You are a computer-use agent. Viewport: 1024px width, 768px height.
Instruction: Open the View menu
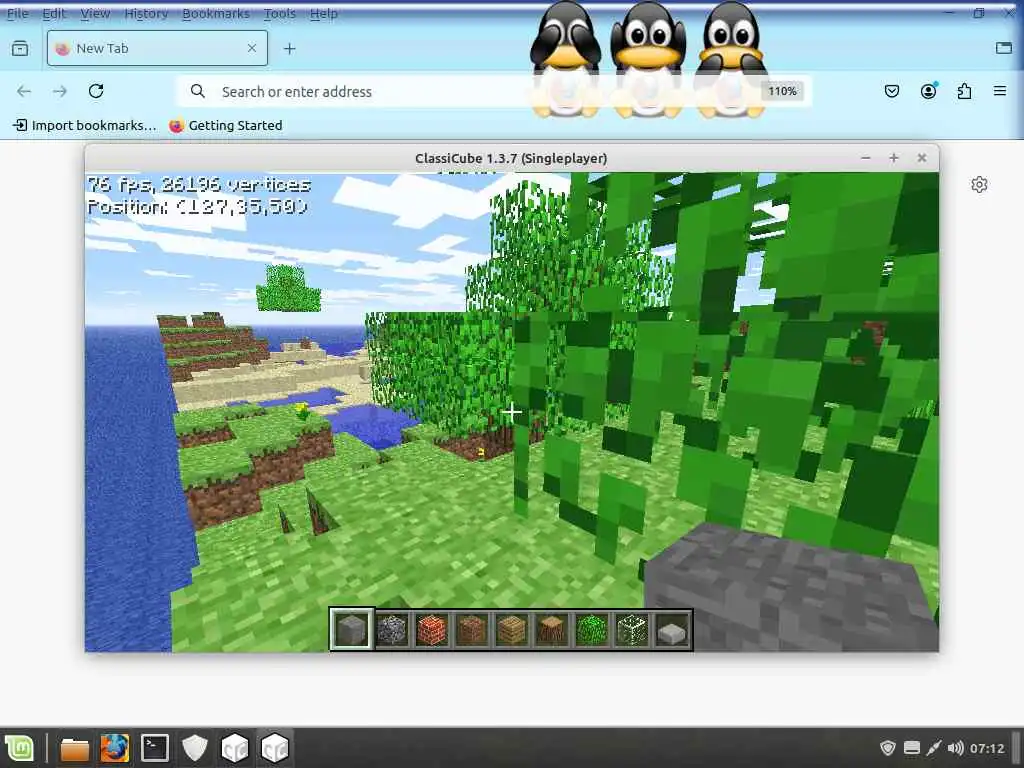pos(95,13)
